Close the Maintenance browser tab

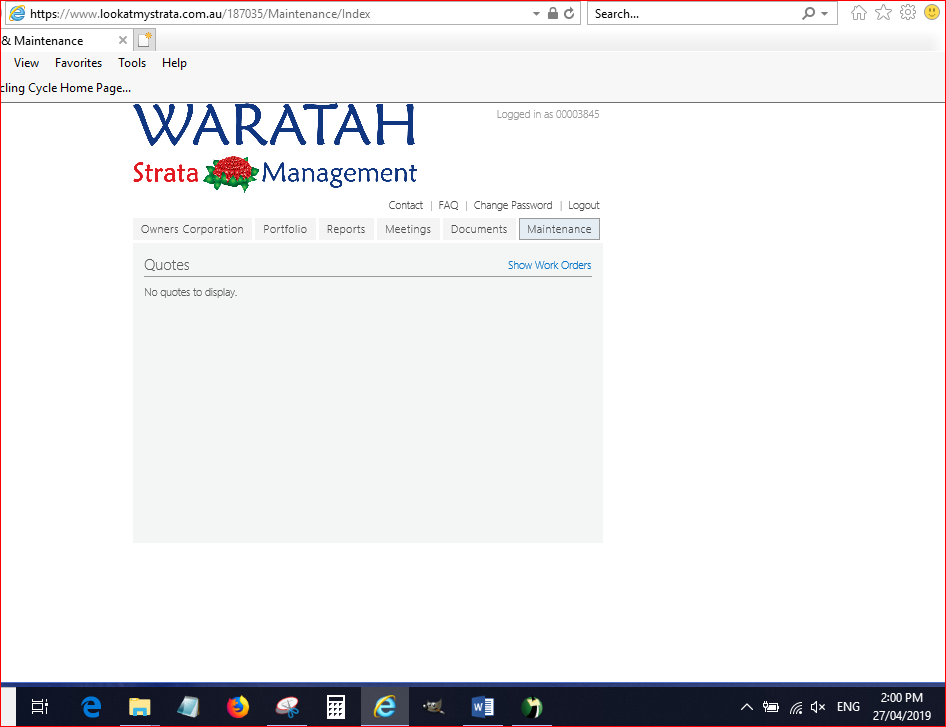point(122,40)
